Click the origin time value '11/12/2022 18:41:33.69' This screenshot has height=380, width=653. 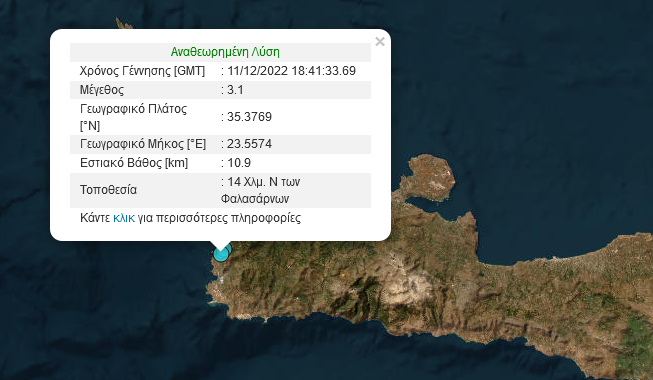291,71
